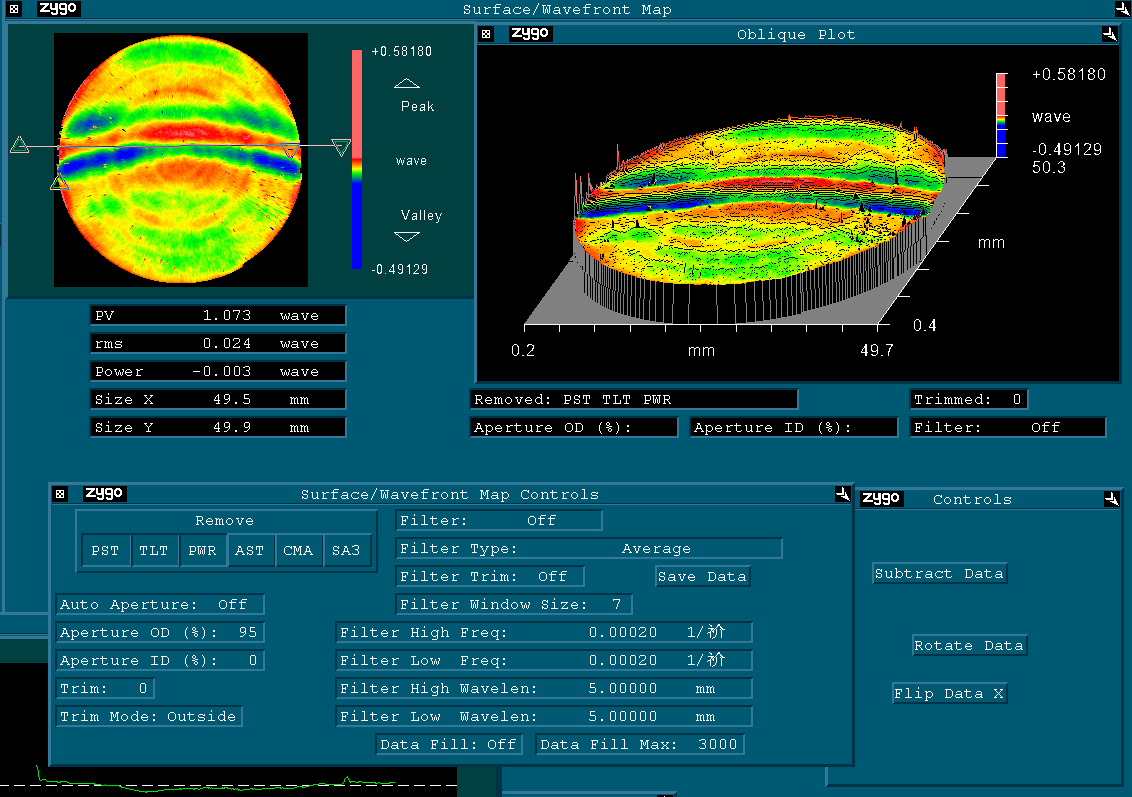This screenshot has height=797, width=1132.
Task: Edit Filter Low Wavelen value
Action: 544,716
